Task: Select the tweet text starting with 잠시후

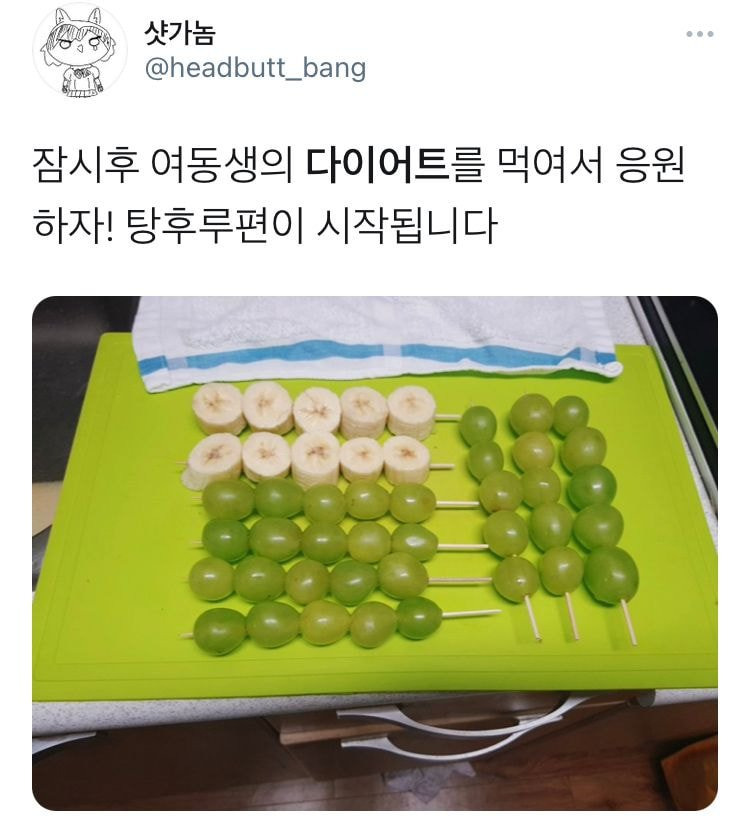Action: click(358, 195)
